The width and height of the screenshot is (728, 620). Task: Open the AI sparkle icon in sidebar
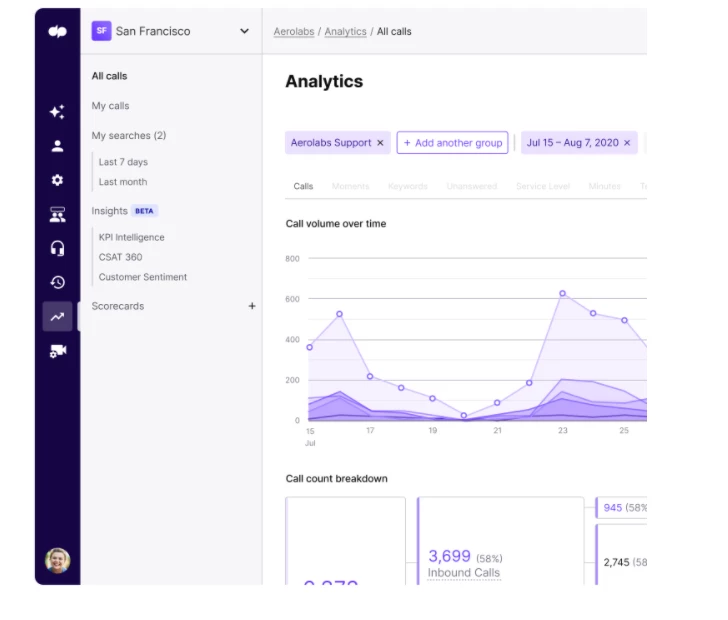tap(58, 112)
